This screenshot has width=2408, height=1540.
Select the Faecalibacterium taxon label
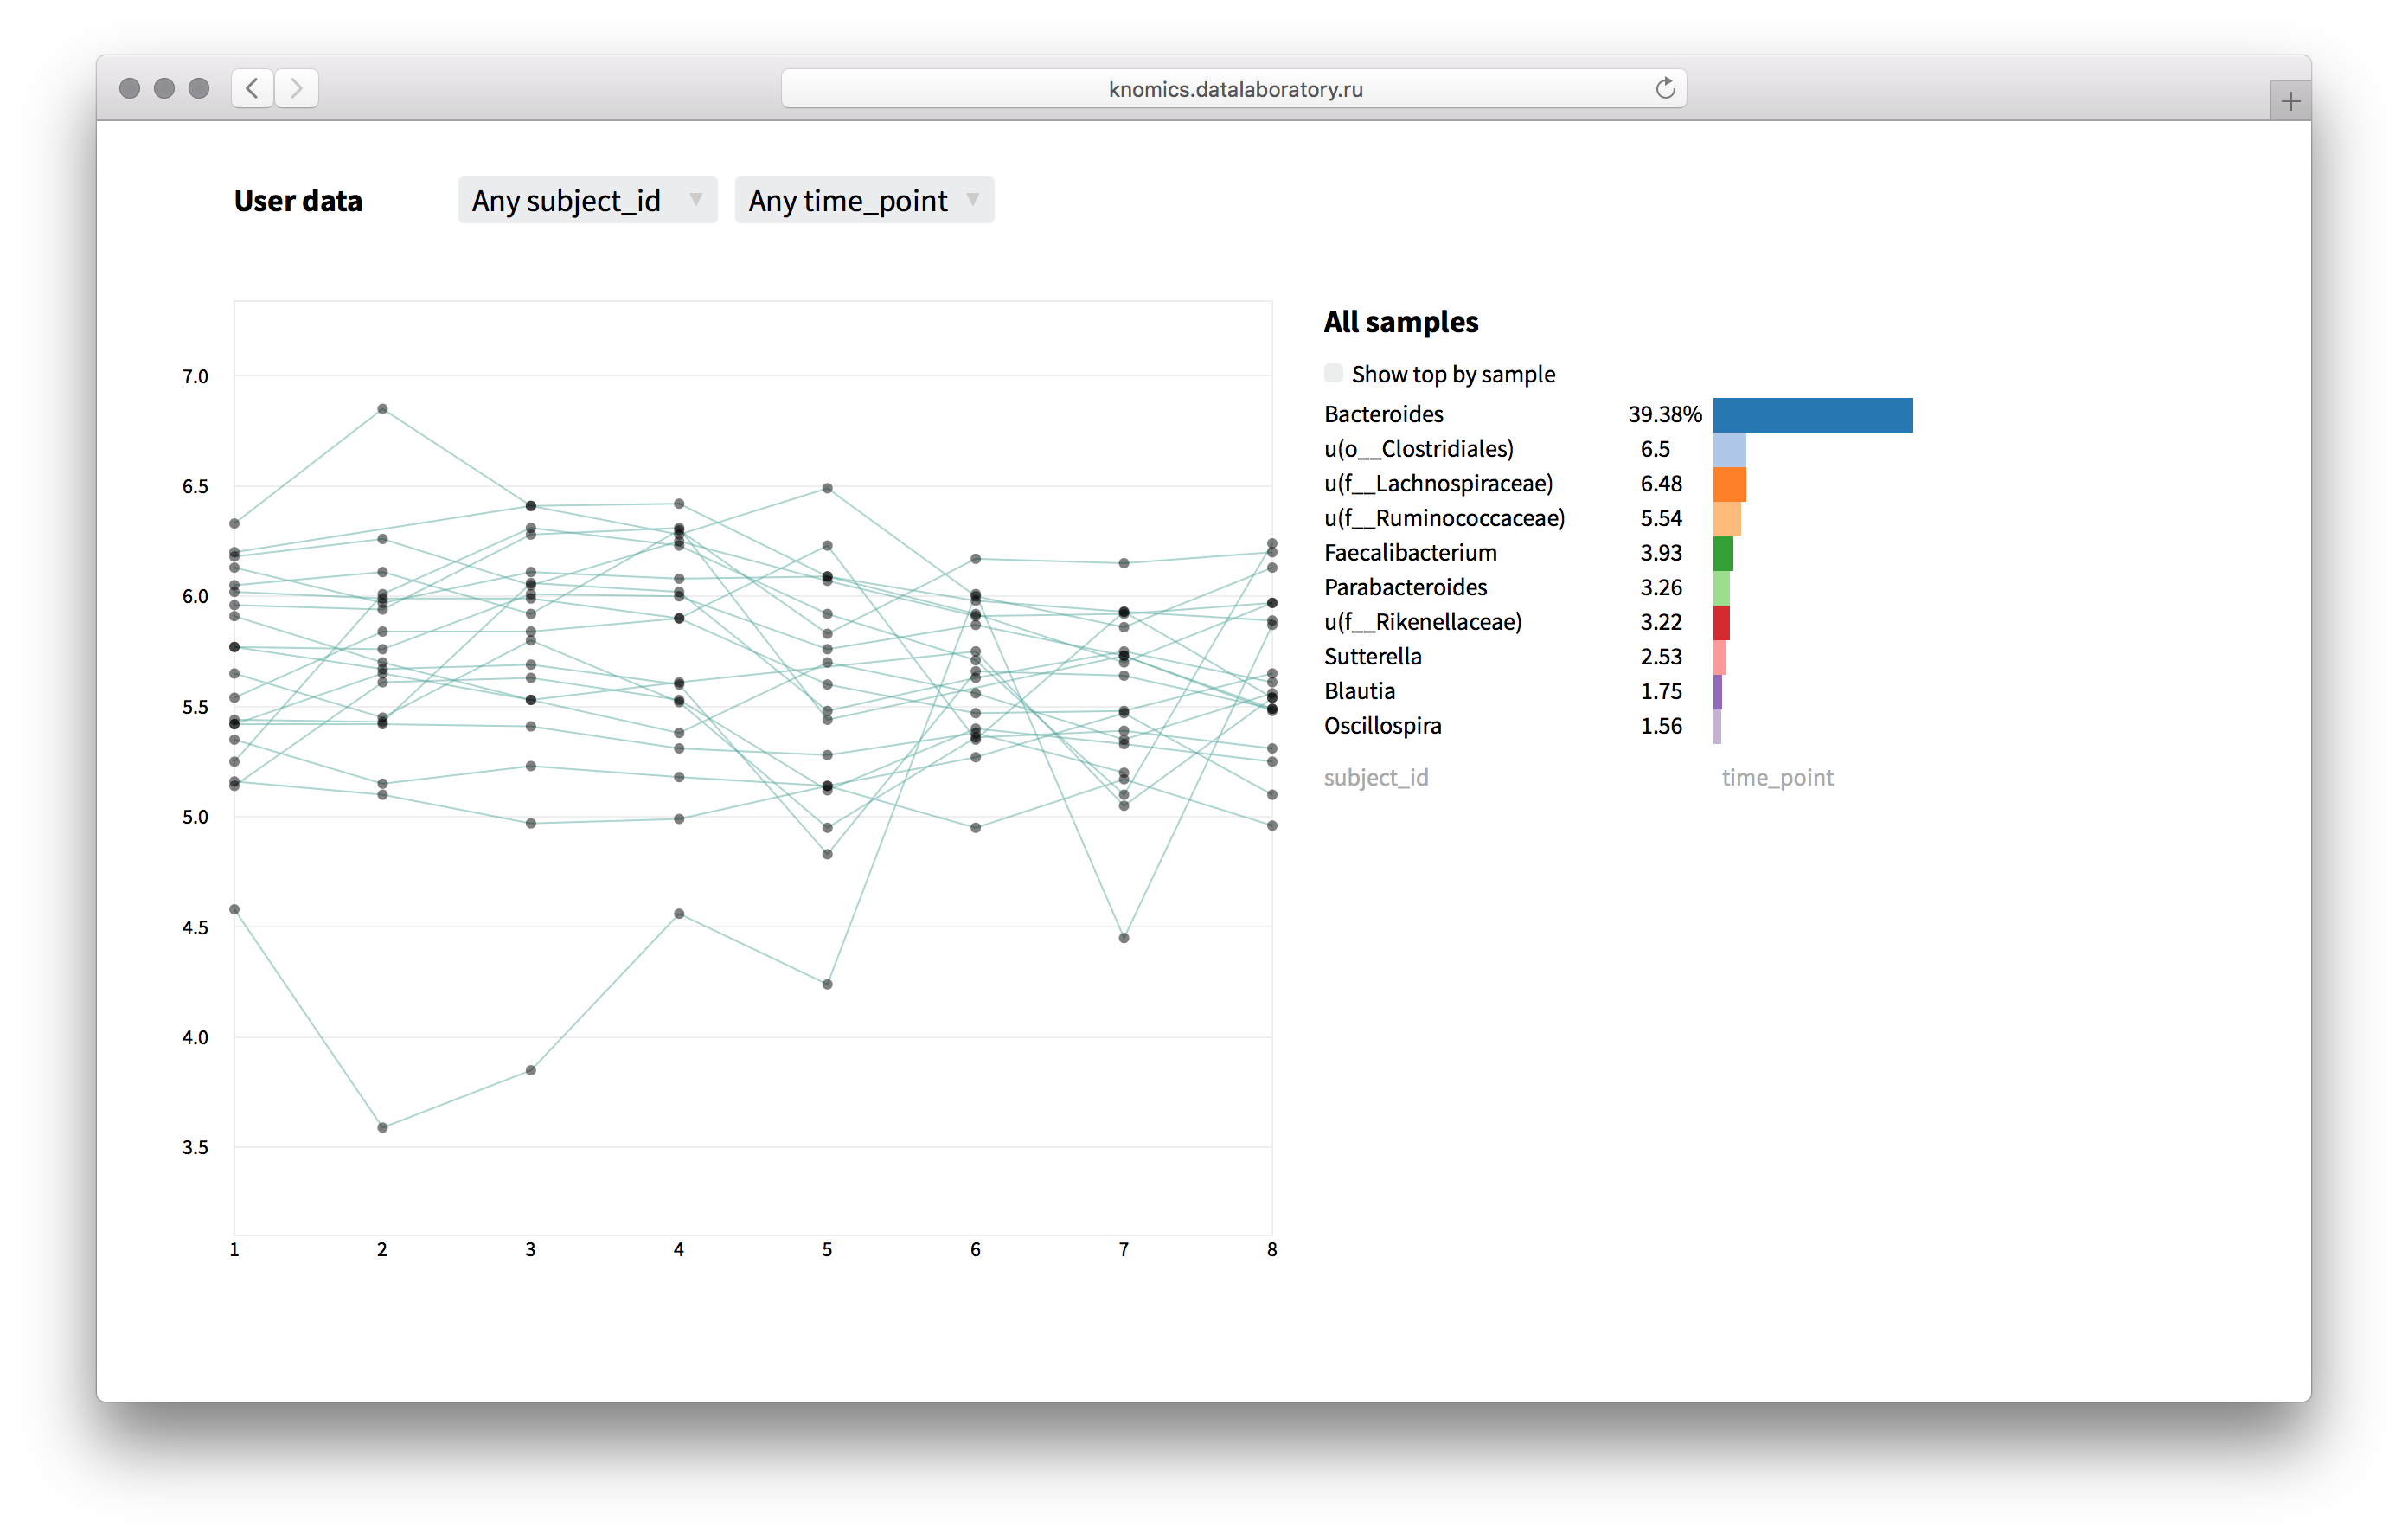click(x=1410, y=553)
